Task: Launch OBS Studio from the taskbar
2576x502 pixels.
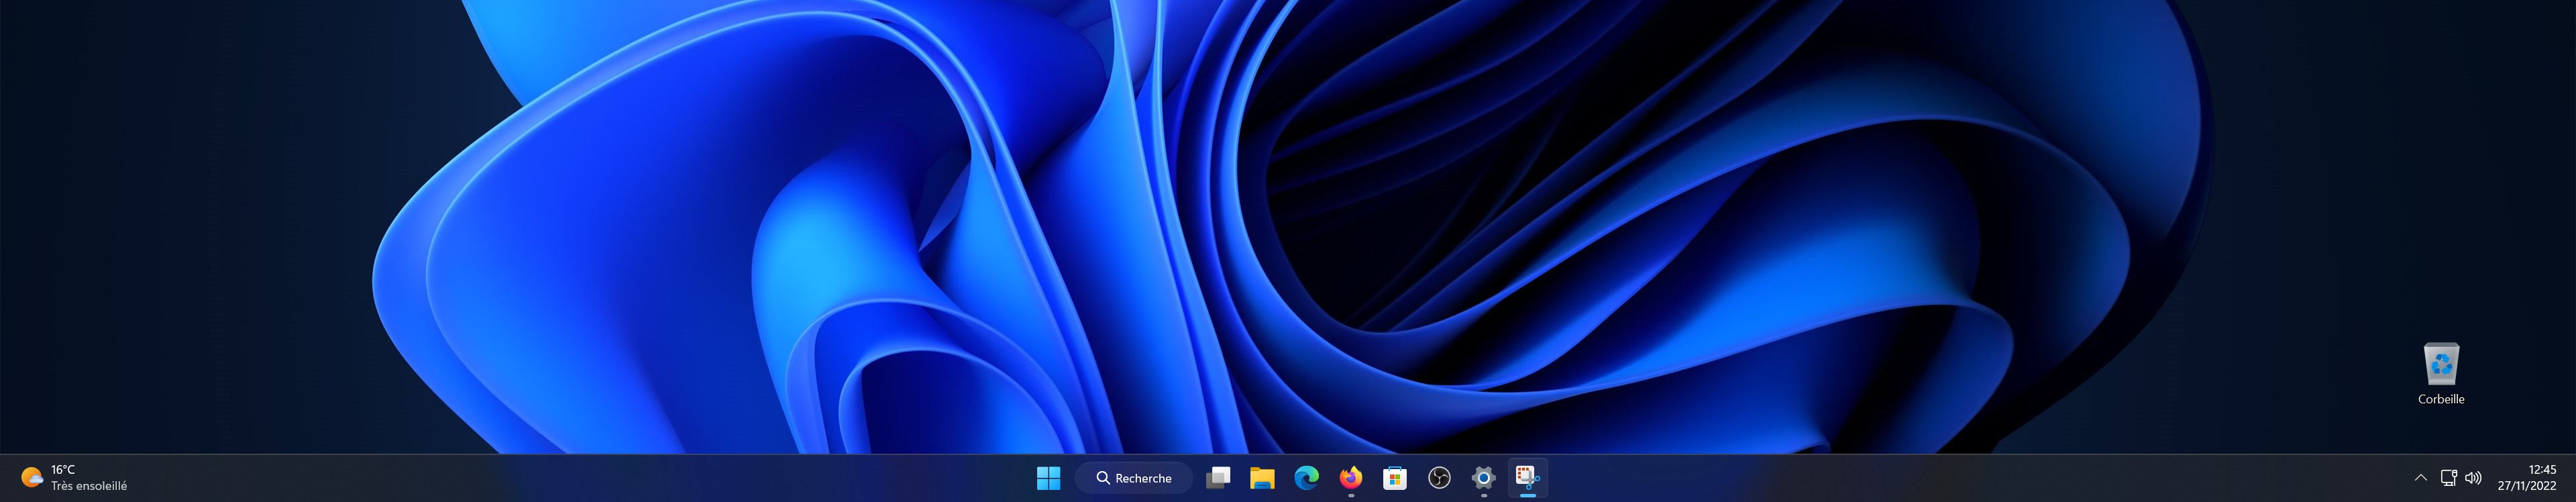Action: click(1439, 478)
